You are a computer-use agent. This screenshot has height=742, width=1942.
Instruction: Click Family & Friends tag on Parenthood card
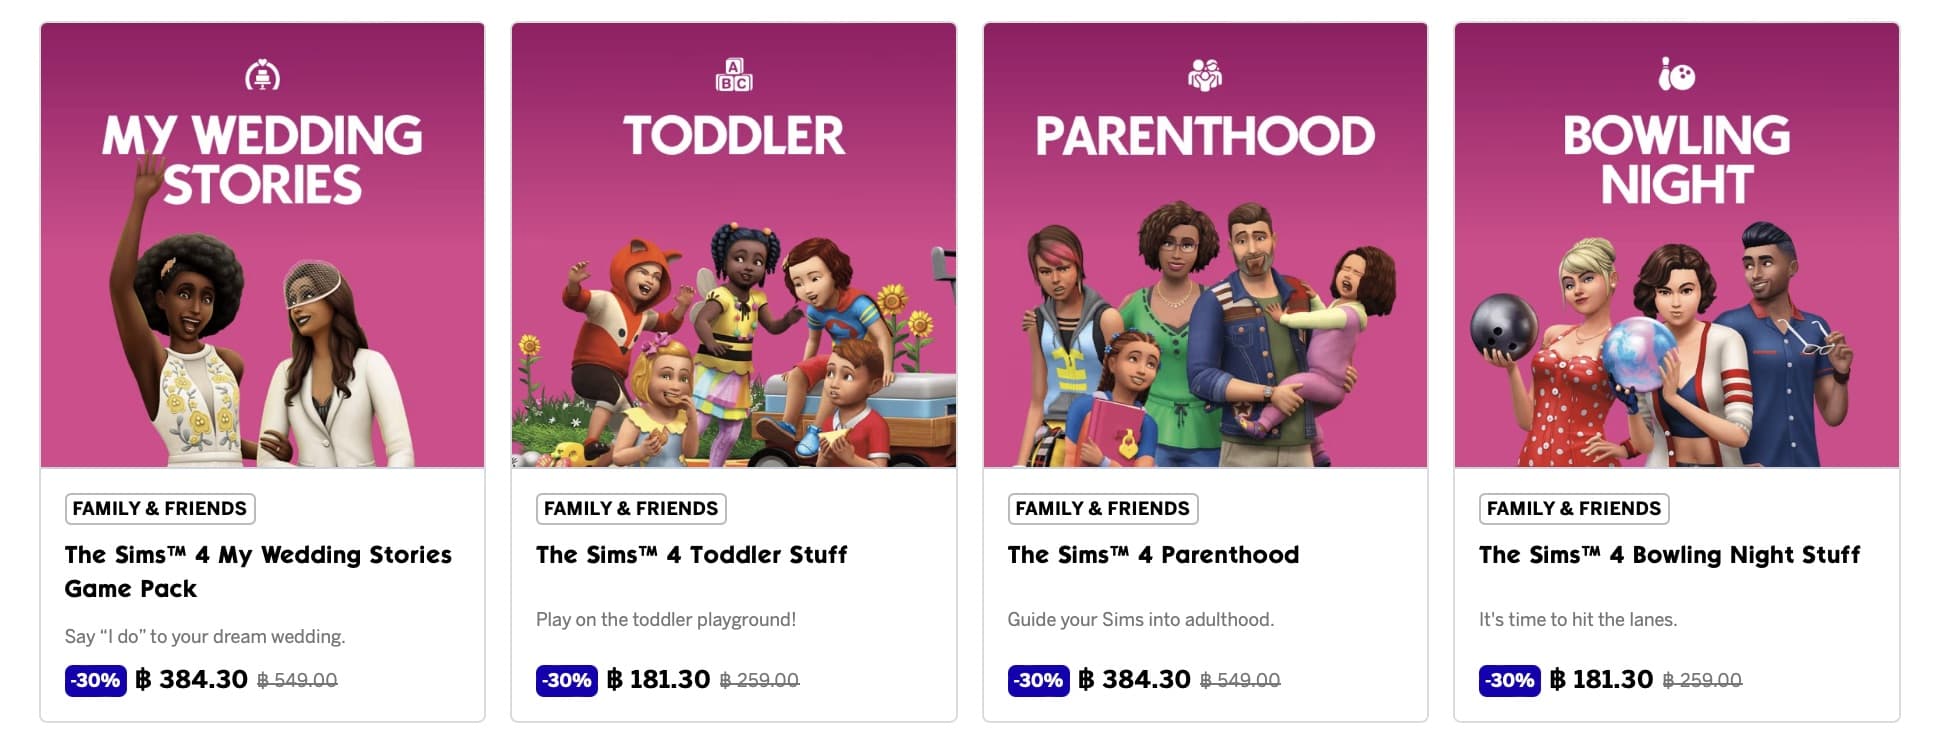[x=1103, y=509]
